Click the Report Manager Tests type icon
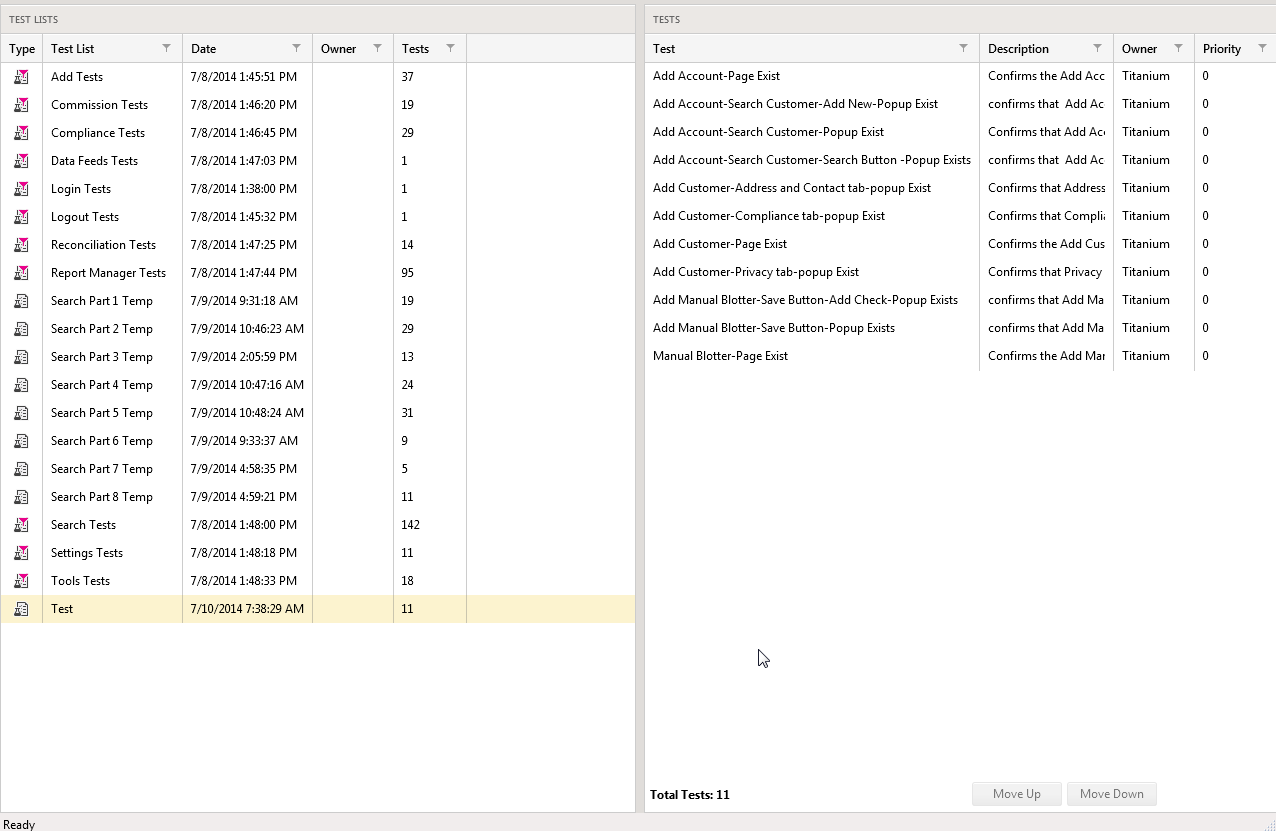This screenshot has height=831, width=1276. click(x=21, y=273)
